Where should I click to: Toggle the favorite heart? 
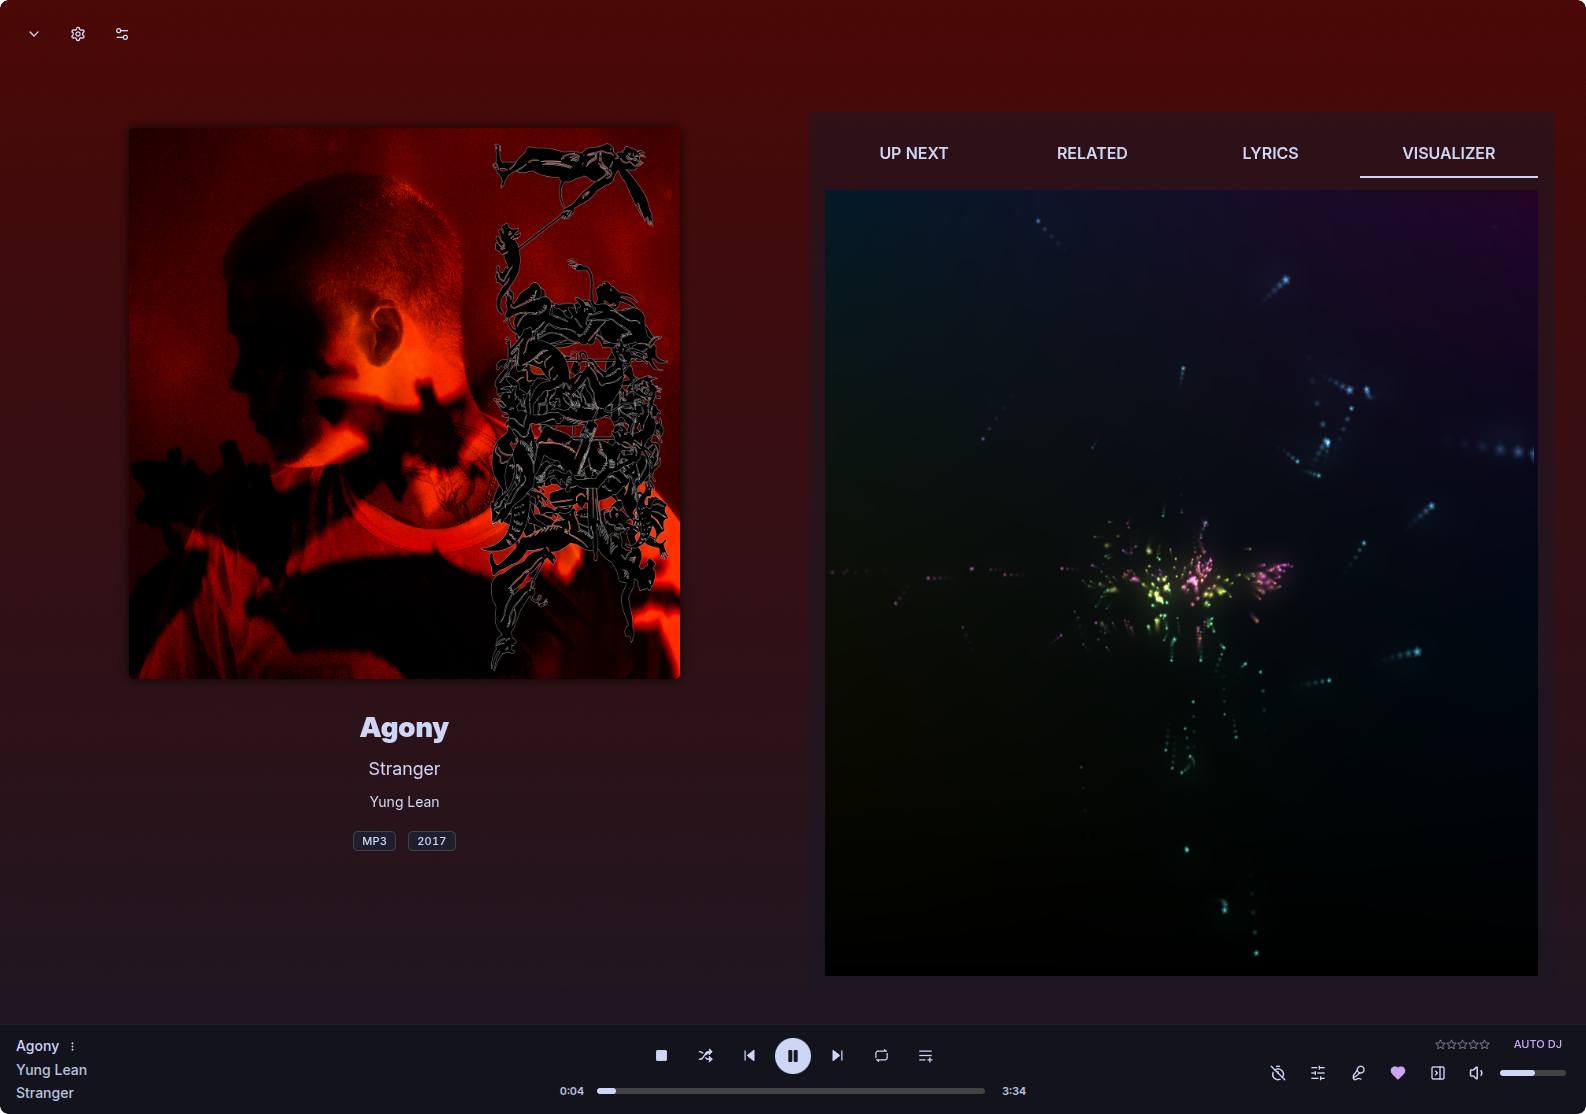(1398, 1073)
